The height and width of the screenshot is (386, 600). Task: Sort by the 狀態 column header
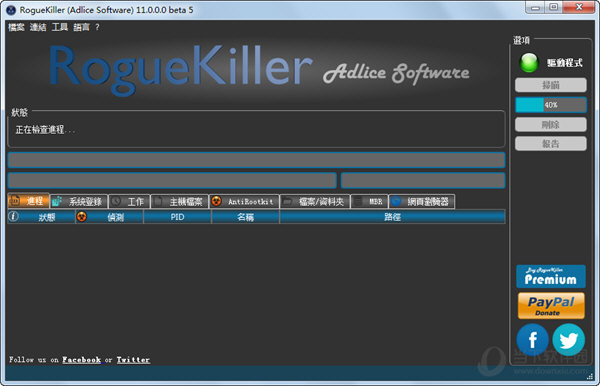click(41, 217)
